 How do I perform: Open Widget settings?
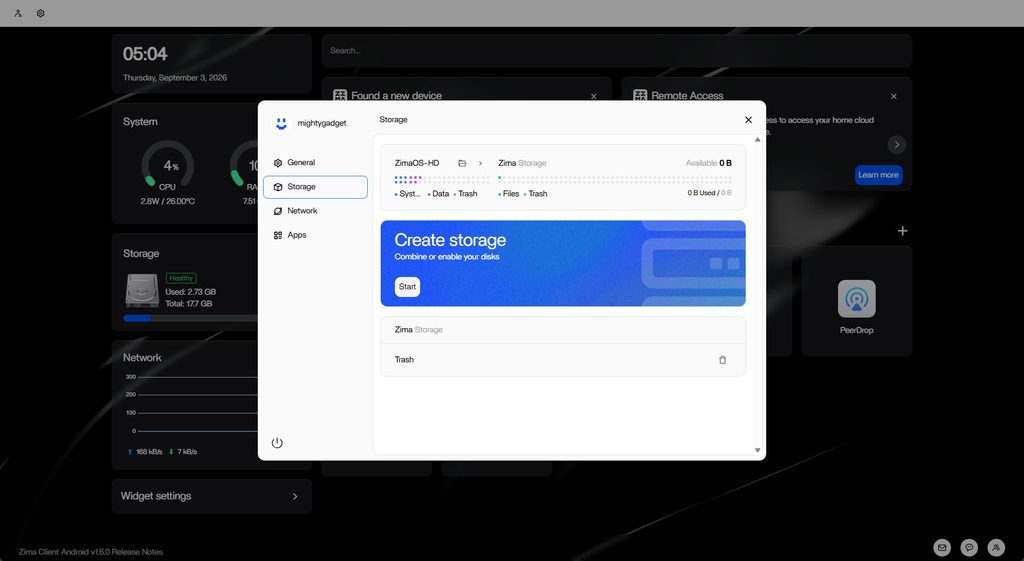point(212,496)
